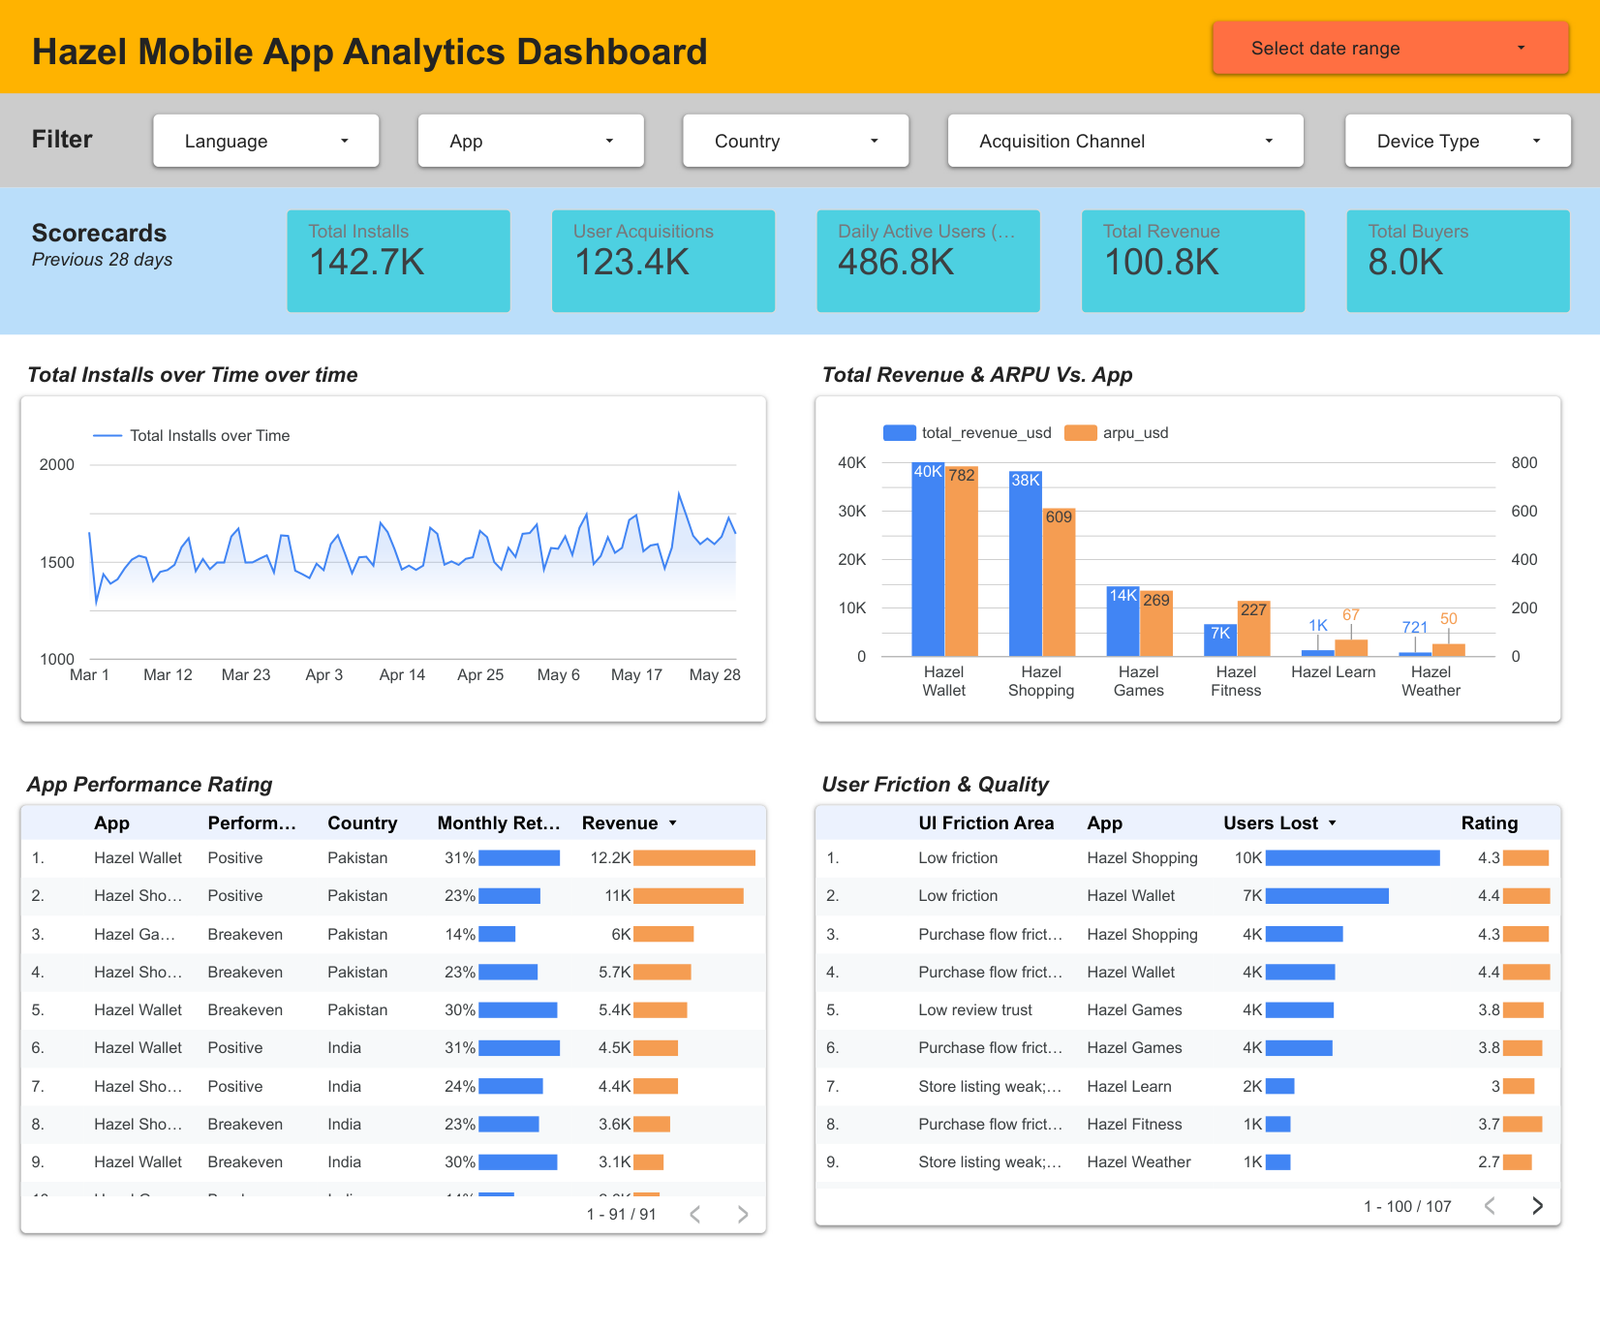1600x1337 pixels.
Task: Open the Device Type filter dropdown
Action: [x=1458, y=141]
